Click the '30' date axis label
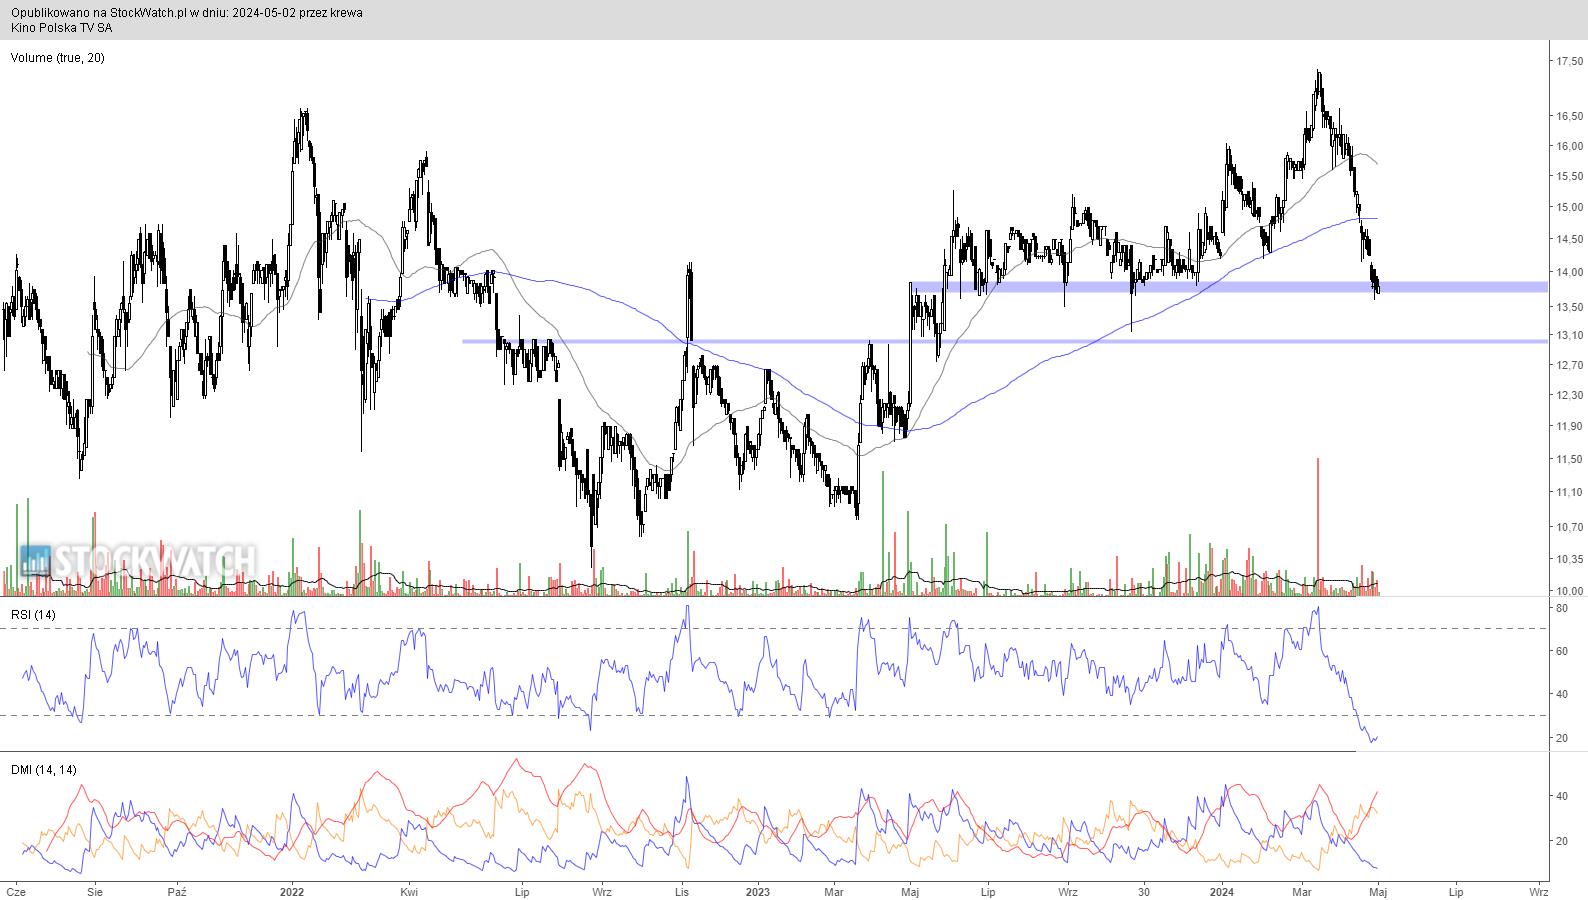The image size is (1588, 900). pos(1144,891)
